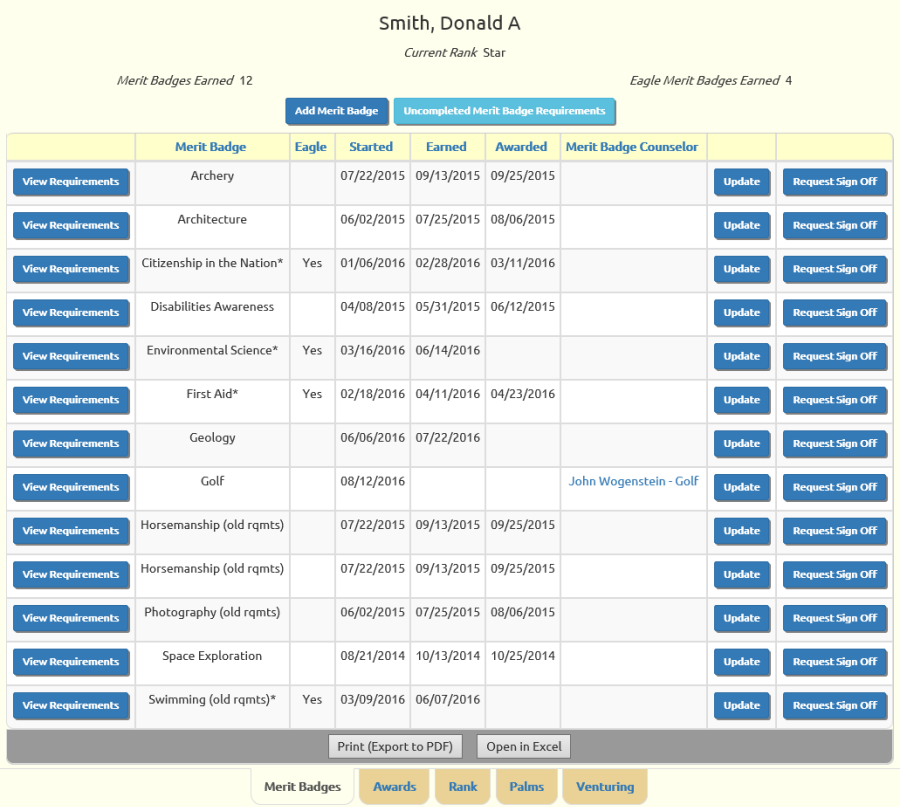The height and width of the screenshot is (807, 900).
Task: View Requirements for Architecture
Action: click(71, 226)
